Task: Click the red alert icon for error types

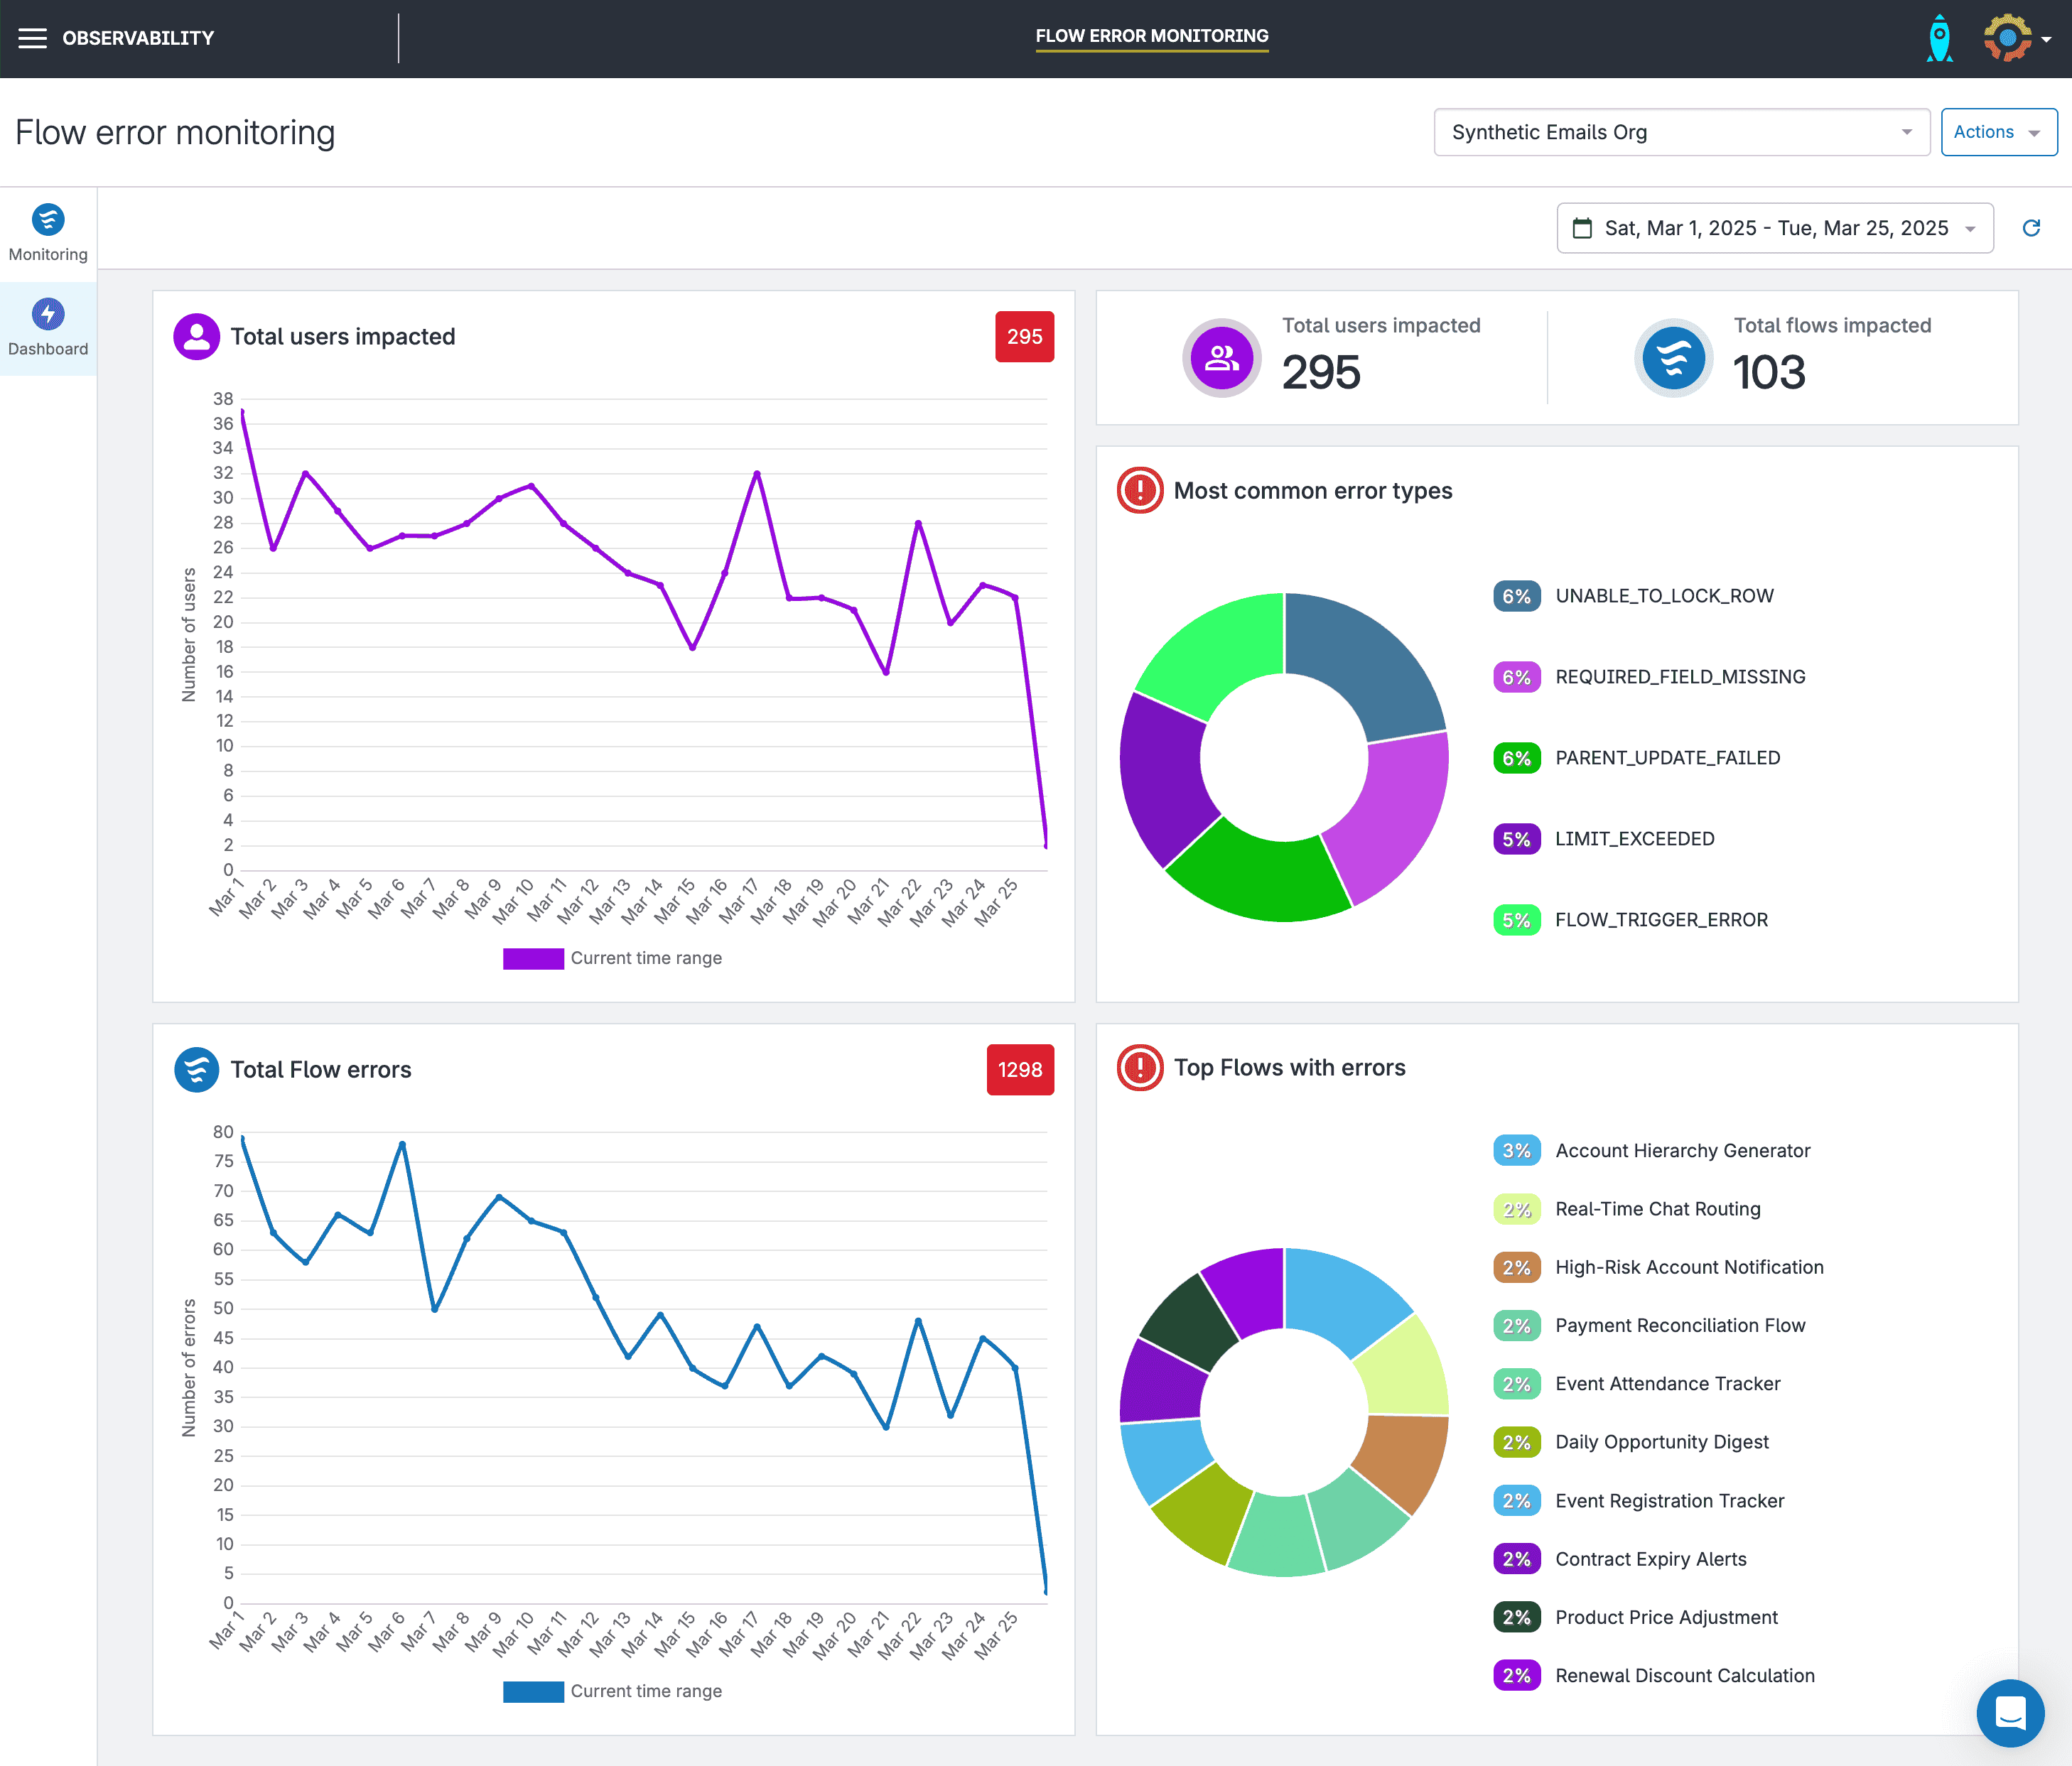Action: [x=1139, y=490]
